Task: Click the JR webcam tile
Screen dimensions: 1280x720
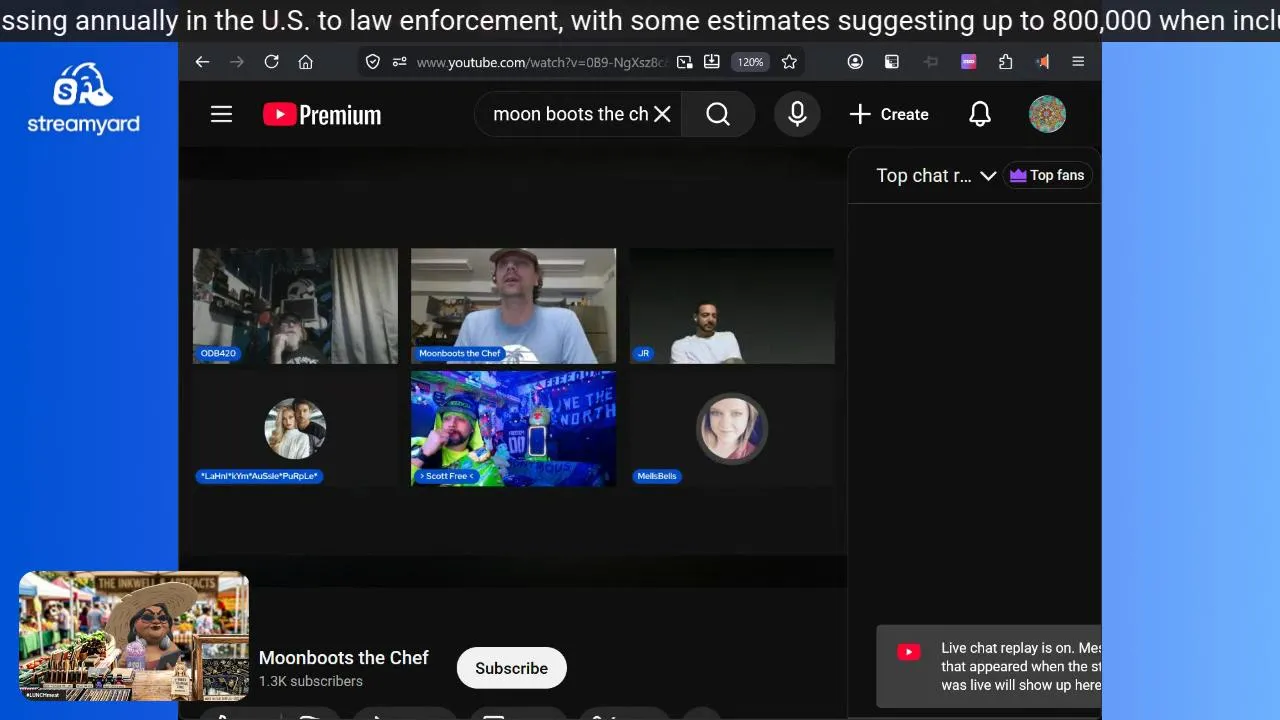Action: click(x=732, y=305)
